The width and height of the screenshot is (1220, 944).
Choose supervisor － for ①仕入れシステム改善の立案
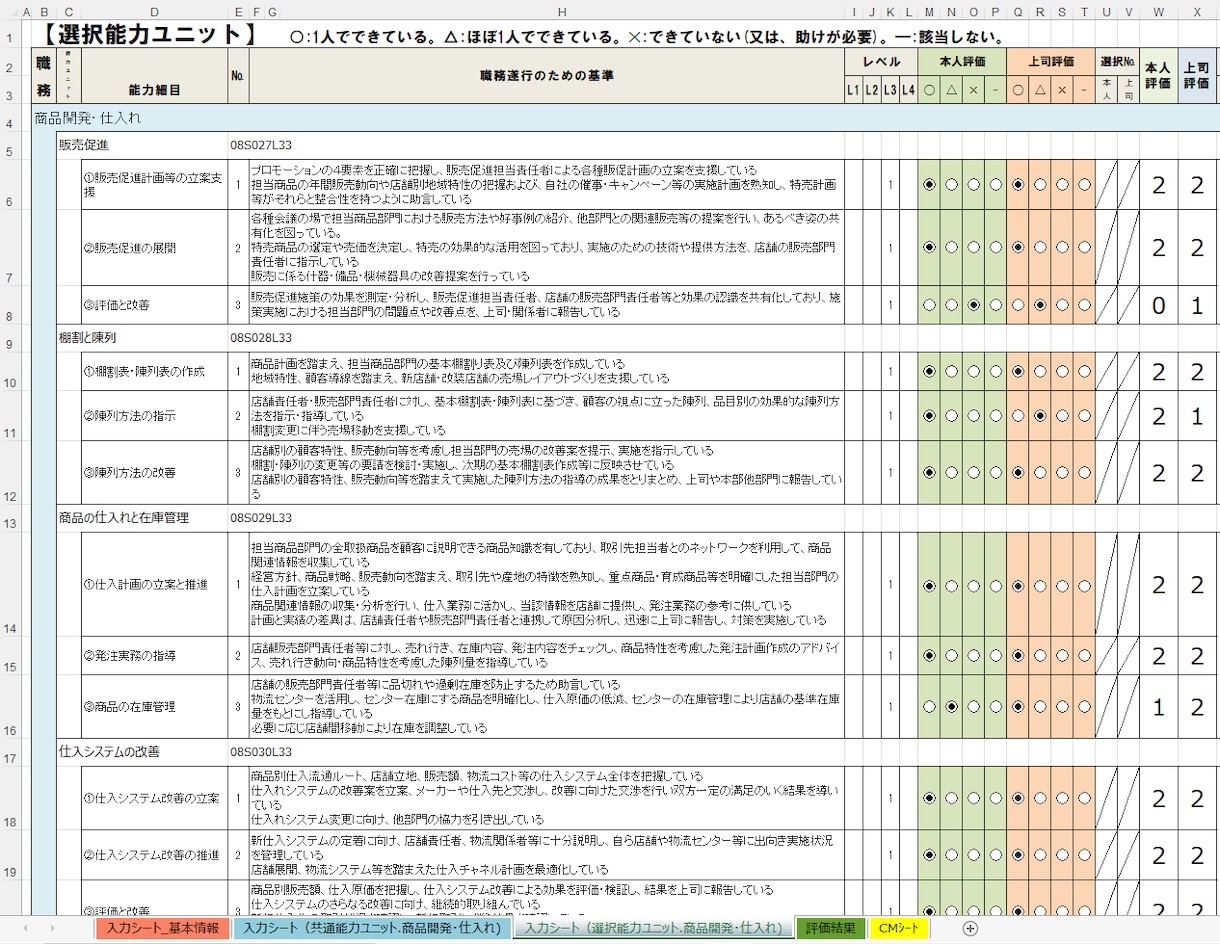(x=1084, y=798)
